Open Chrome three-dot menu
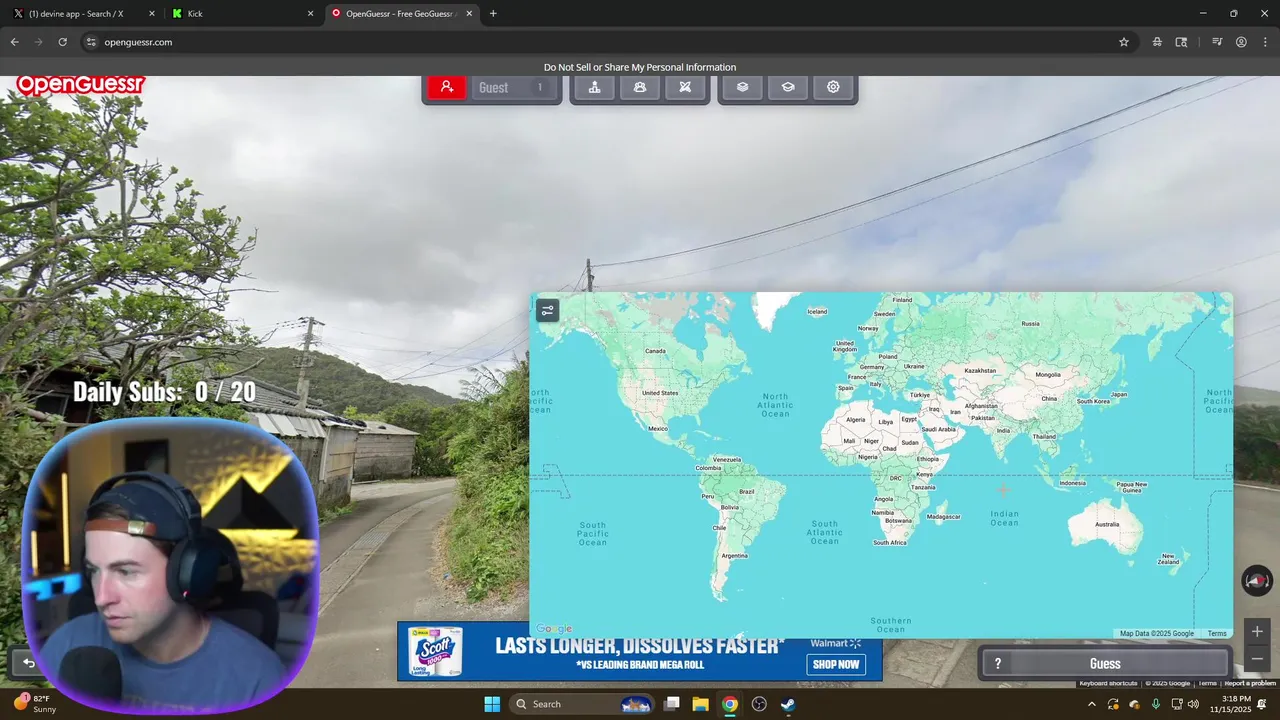 tap(1265, 42)
